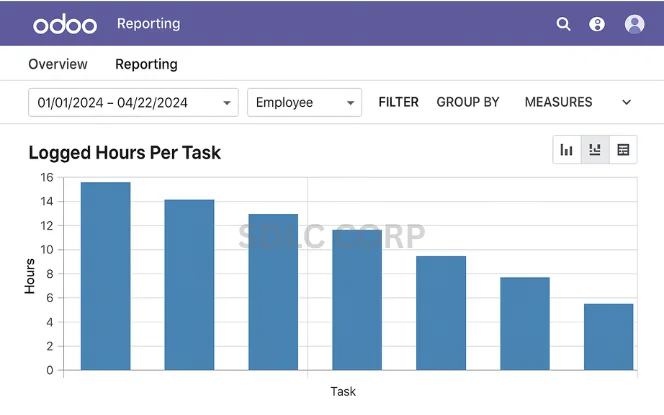664x415 pixels.
Task: Click the 16 y-axis tick label
Action: point(47,177)
